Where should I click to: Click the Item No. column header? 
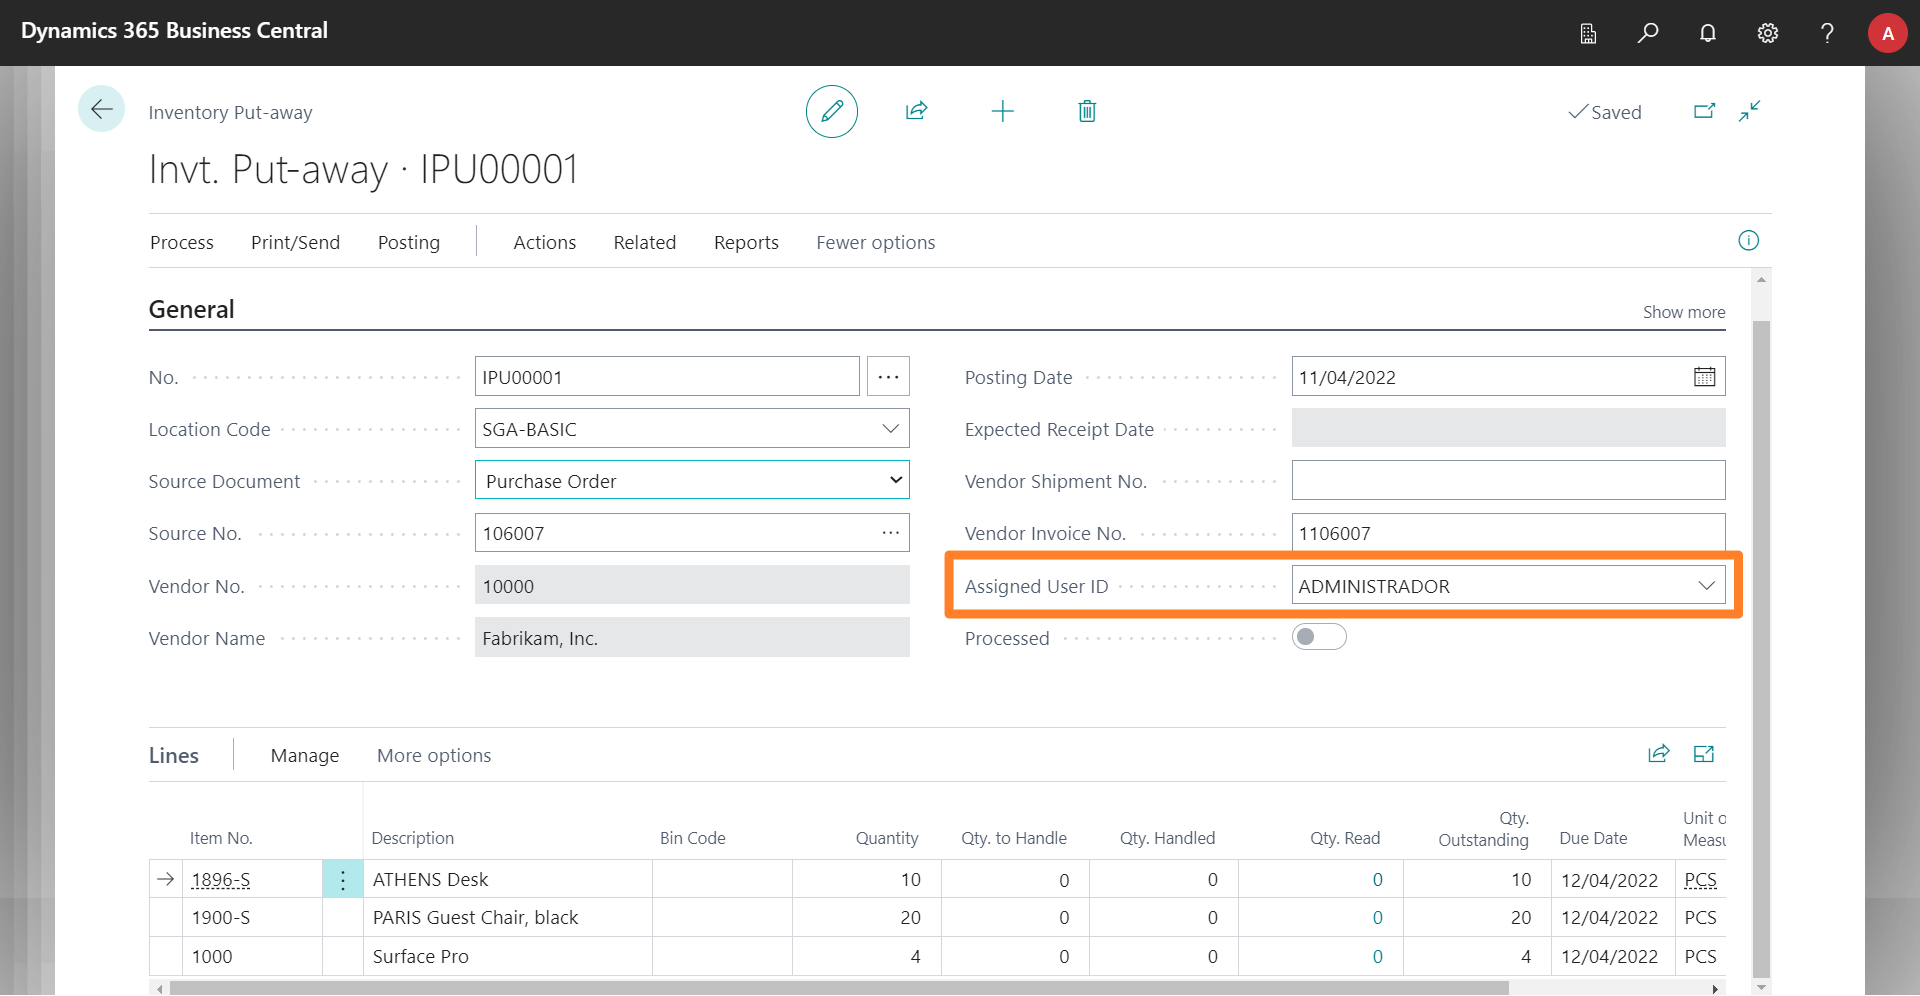(x=221, y=838)
